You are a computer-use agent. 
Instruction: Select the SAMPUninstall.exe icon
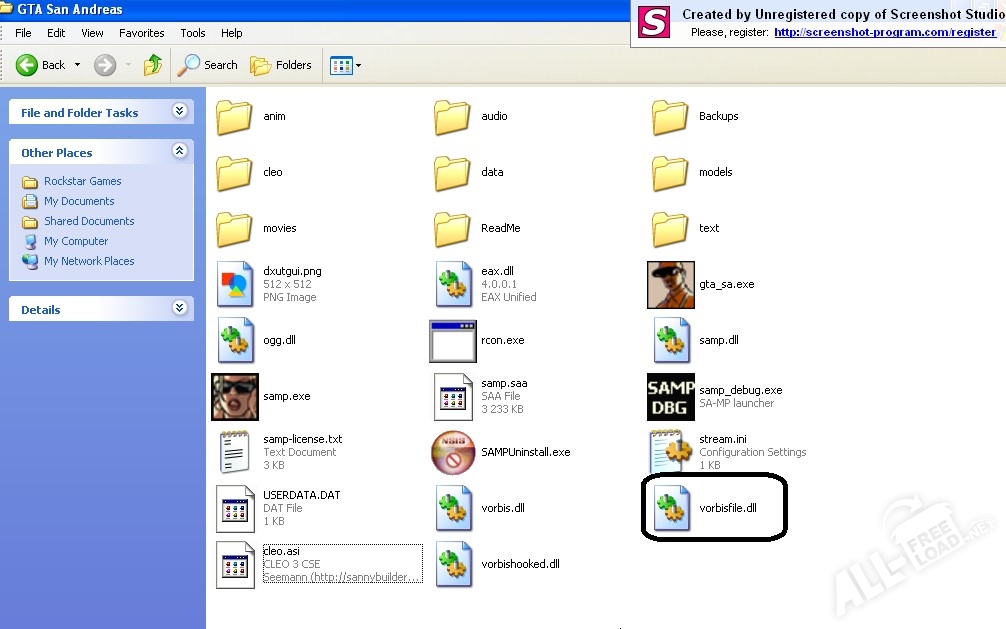tap(453, 453)
